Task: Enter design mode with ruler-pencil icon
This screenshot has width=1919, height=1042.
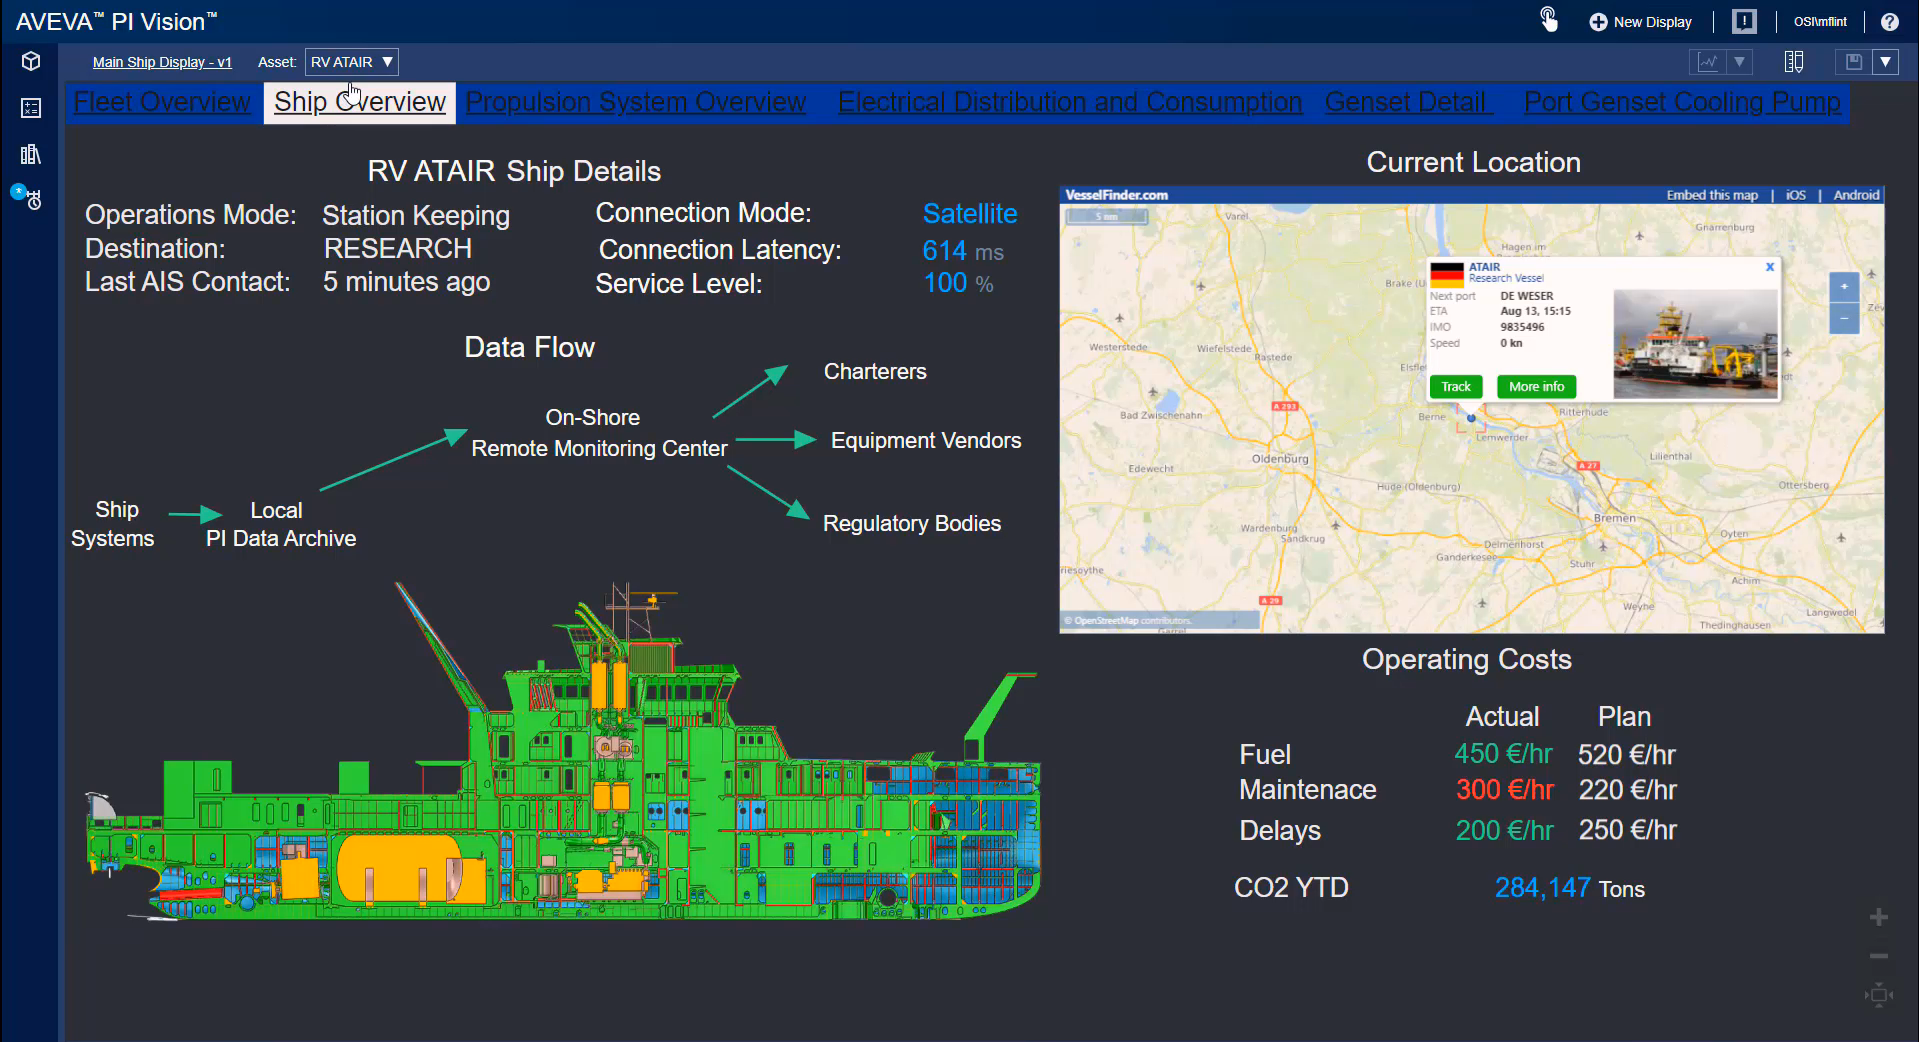Action: [x=1794, y=62]
